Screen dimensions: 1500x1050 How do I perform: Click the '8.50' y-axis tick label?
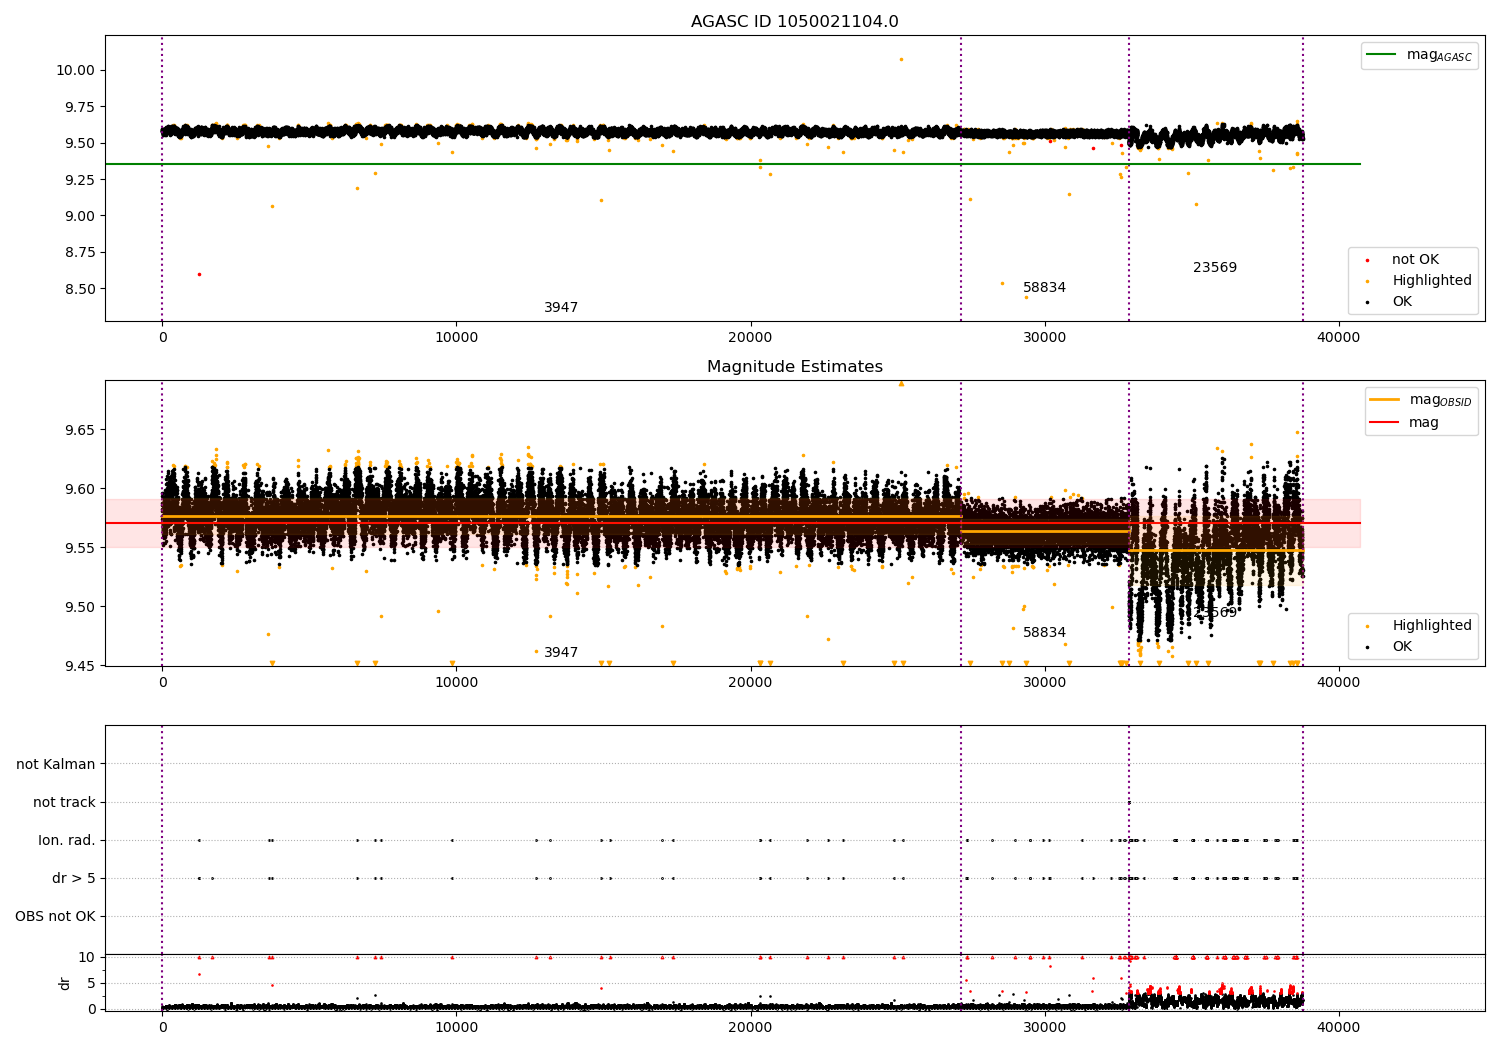pyautogui.click(x=79, y=289)
